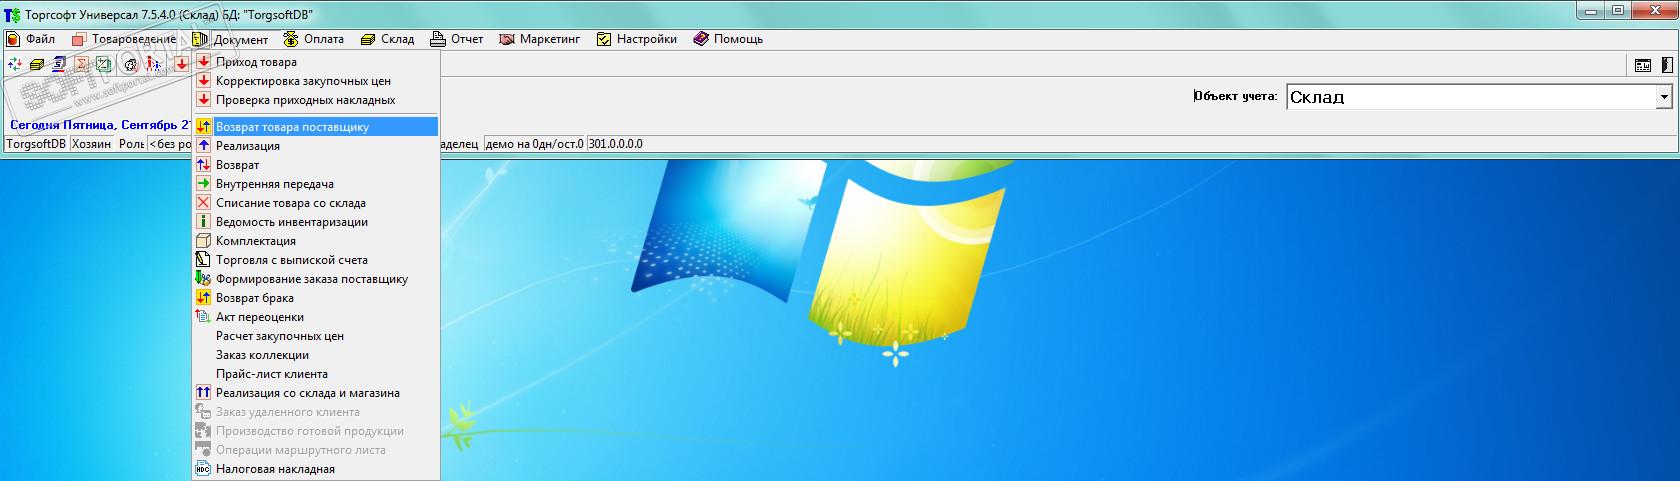
Task: Click greyed Производство готовой продукции entry
Action: pyautogui.click(x=316, y=431)
